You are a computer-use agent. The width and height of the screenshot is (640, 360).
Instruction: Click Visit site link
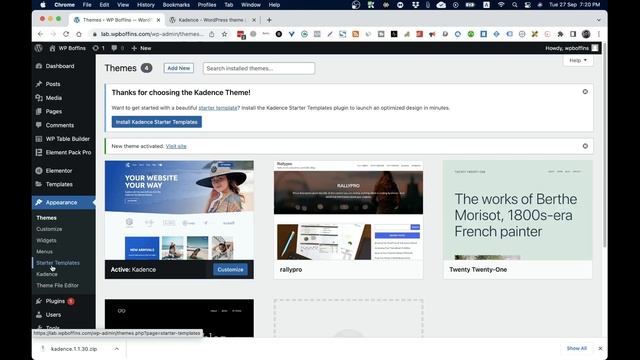click(x=176, y=146)
